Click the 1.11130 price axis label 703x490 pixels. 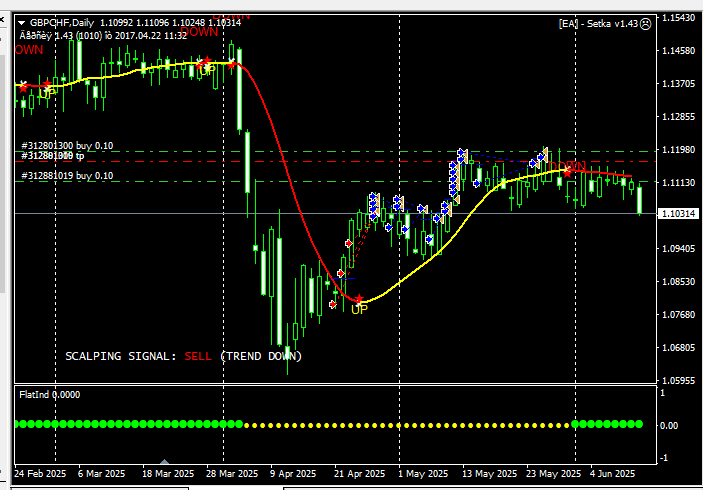[679, 183]
